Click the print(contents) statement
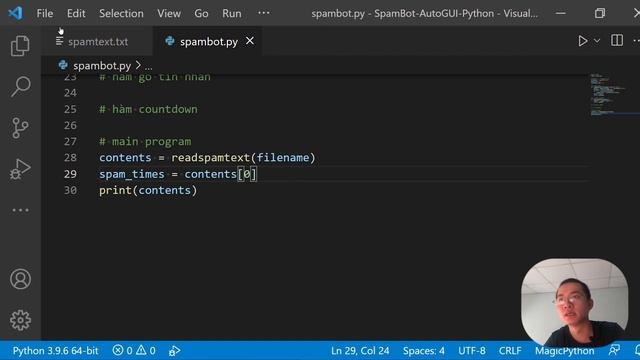 [148, 190]
